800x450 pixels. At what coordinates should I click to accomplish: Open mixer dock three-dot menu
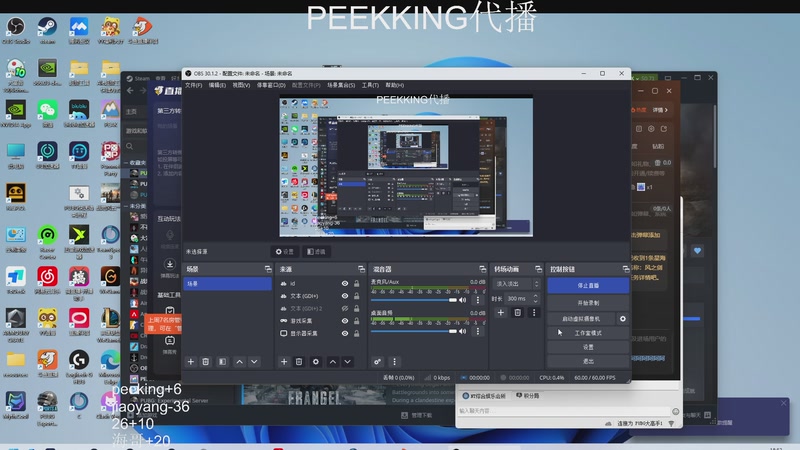tap(394, 362)
